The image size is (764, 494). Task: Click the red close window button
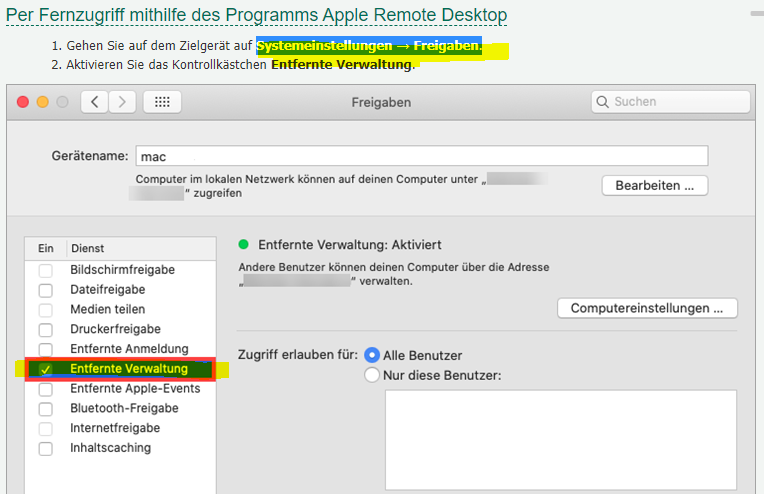[24, 102]
